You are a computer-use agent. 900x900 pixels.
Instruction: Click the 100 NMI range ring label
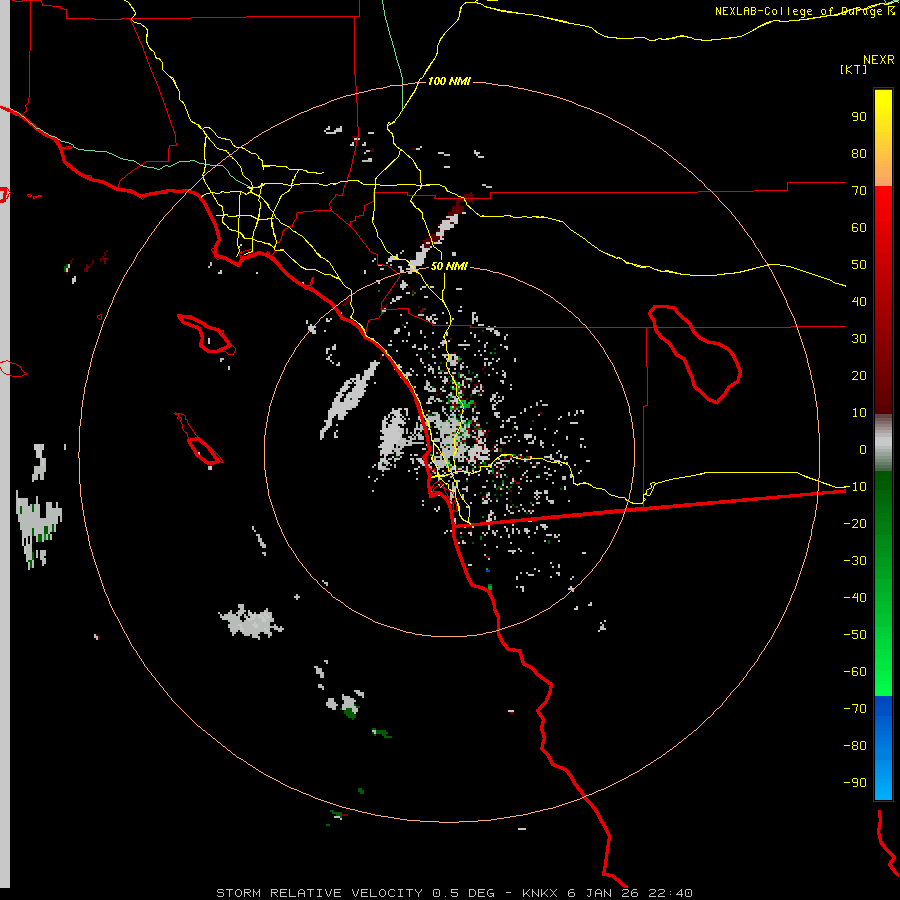point(449,81)
